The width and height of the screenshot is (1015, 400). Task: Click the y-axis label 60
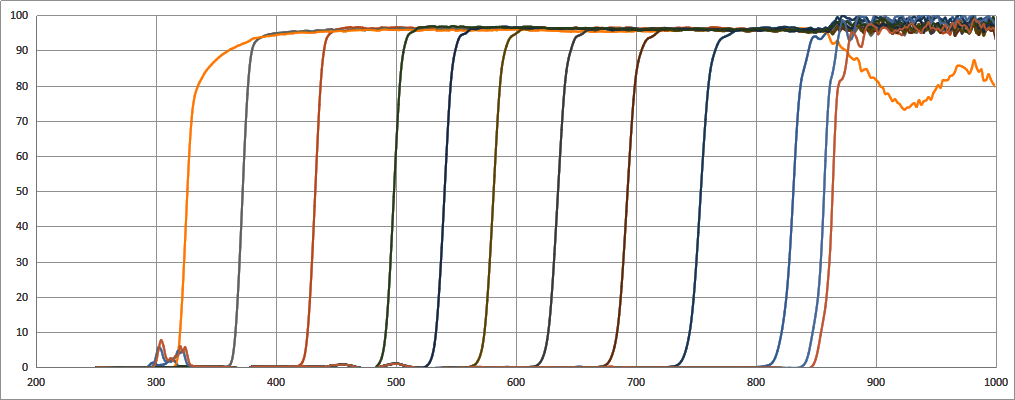22,156
